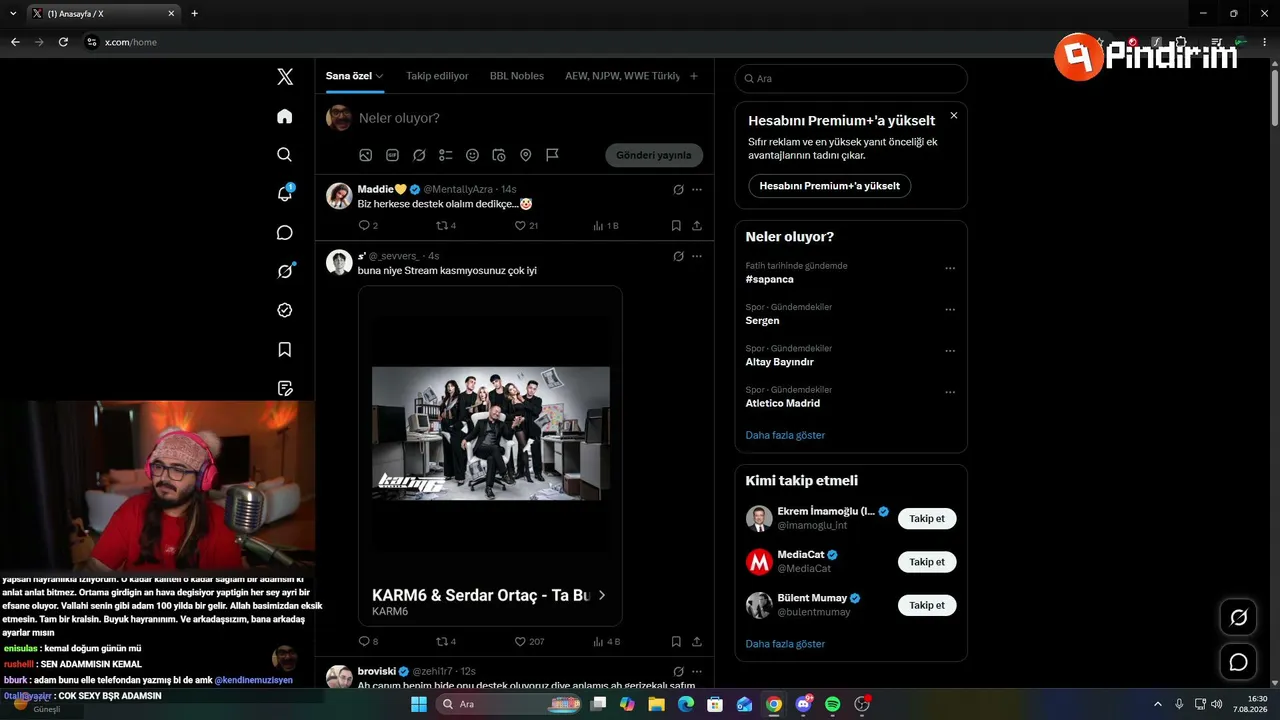
Task: Open more options on Maddie's post
Action: point(697,189)
